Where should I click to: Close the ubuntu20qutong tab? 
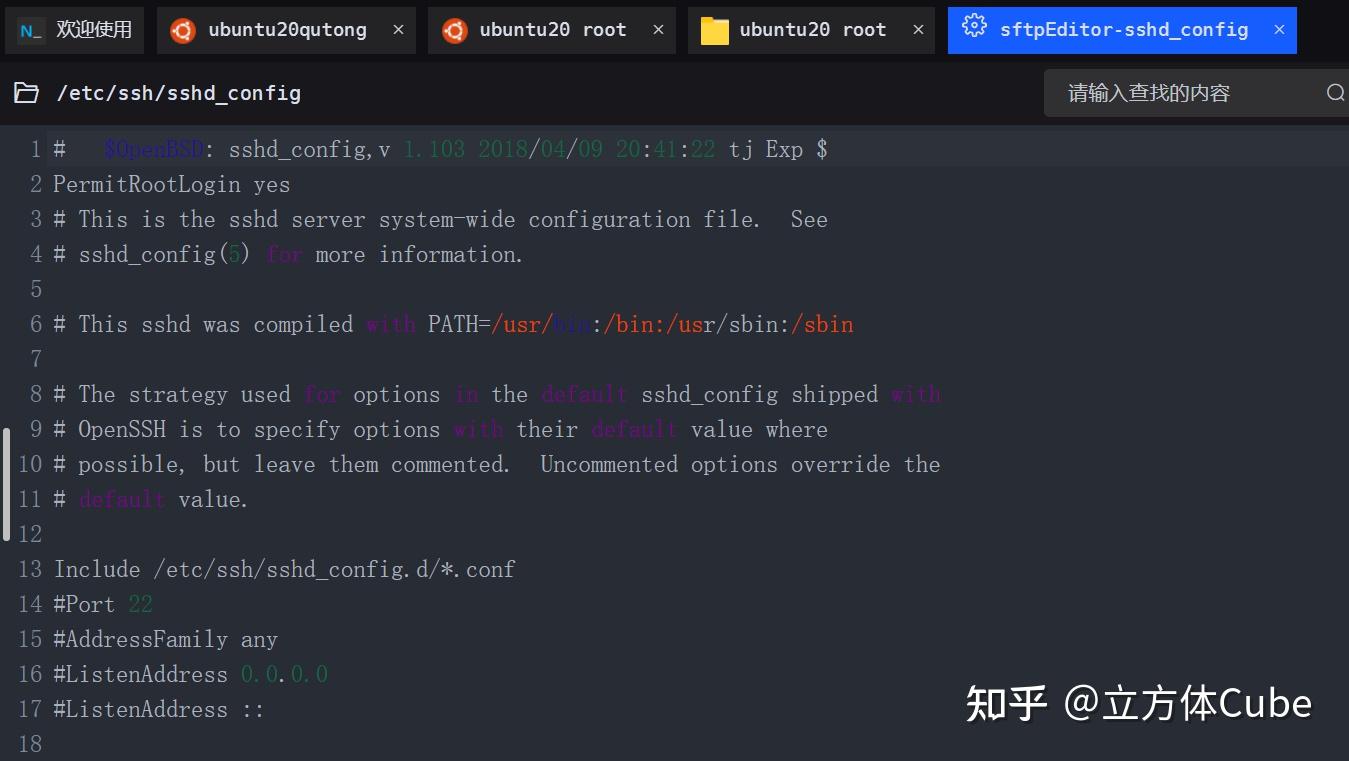(398, 30)
